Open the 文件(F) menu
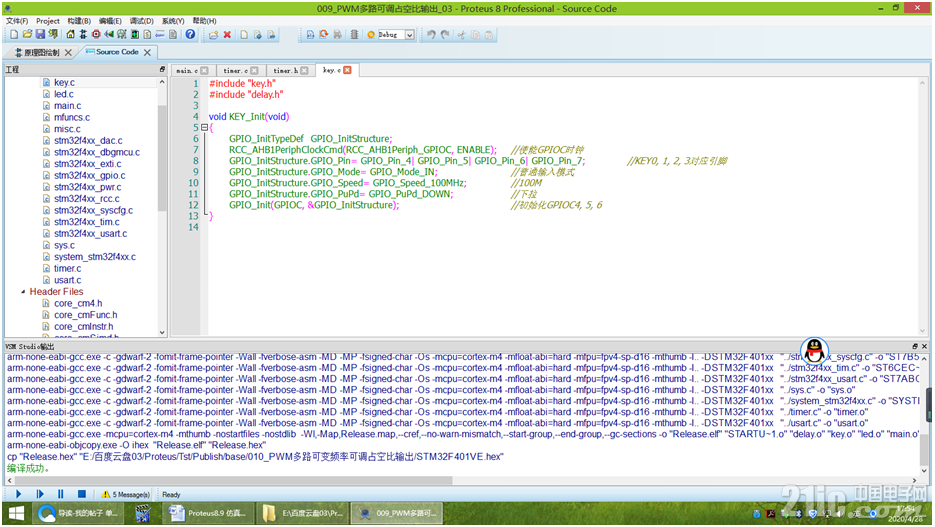 click(17, 21)
